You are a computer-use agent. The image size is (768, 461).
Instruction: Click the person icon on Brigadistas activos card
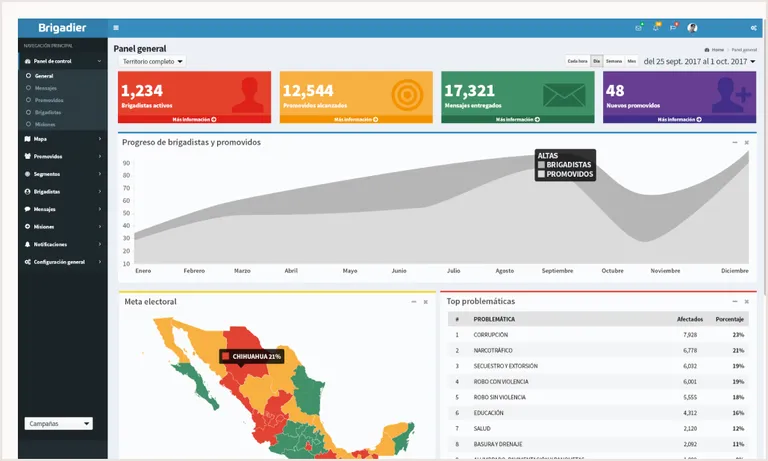(x=248, y=95)
